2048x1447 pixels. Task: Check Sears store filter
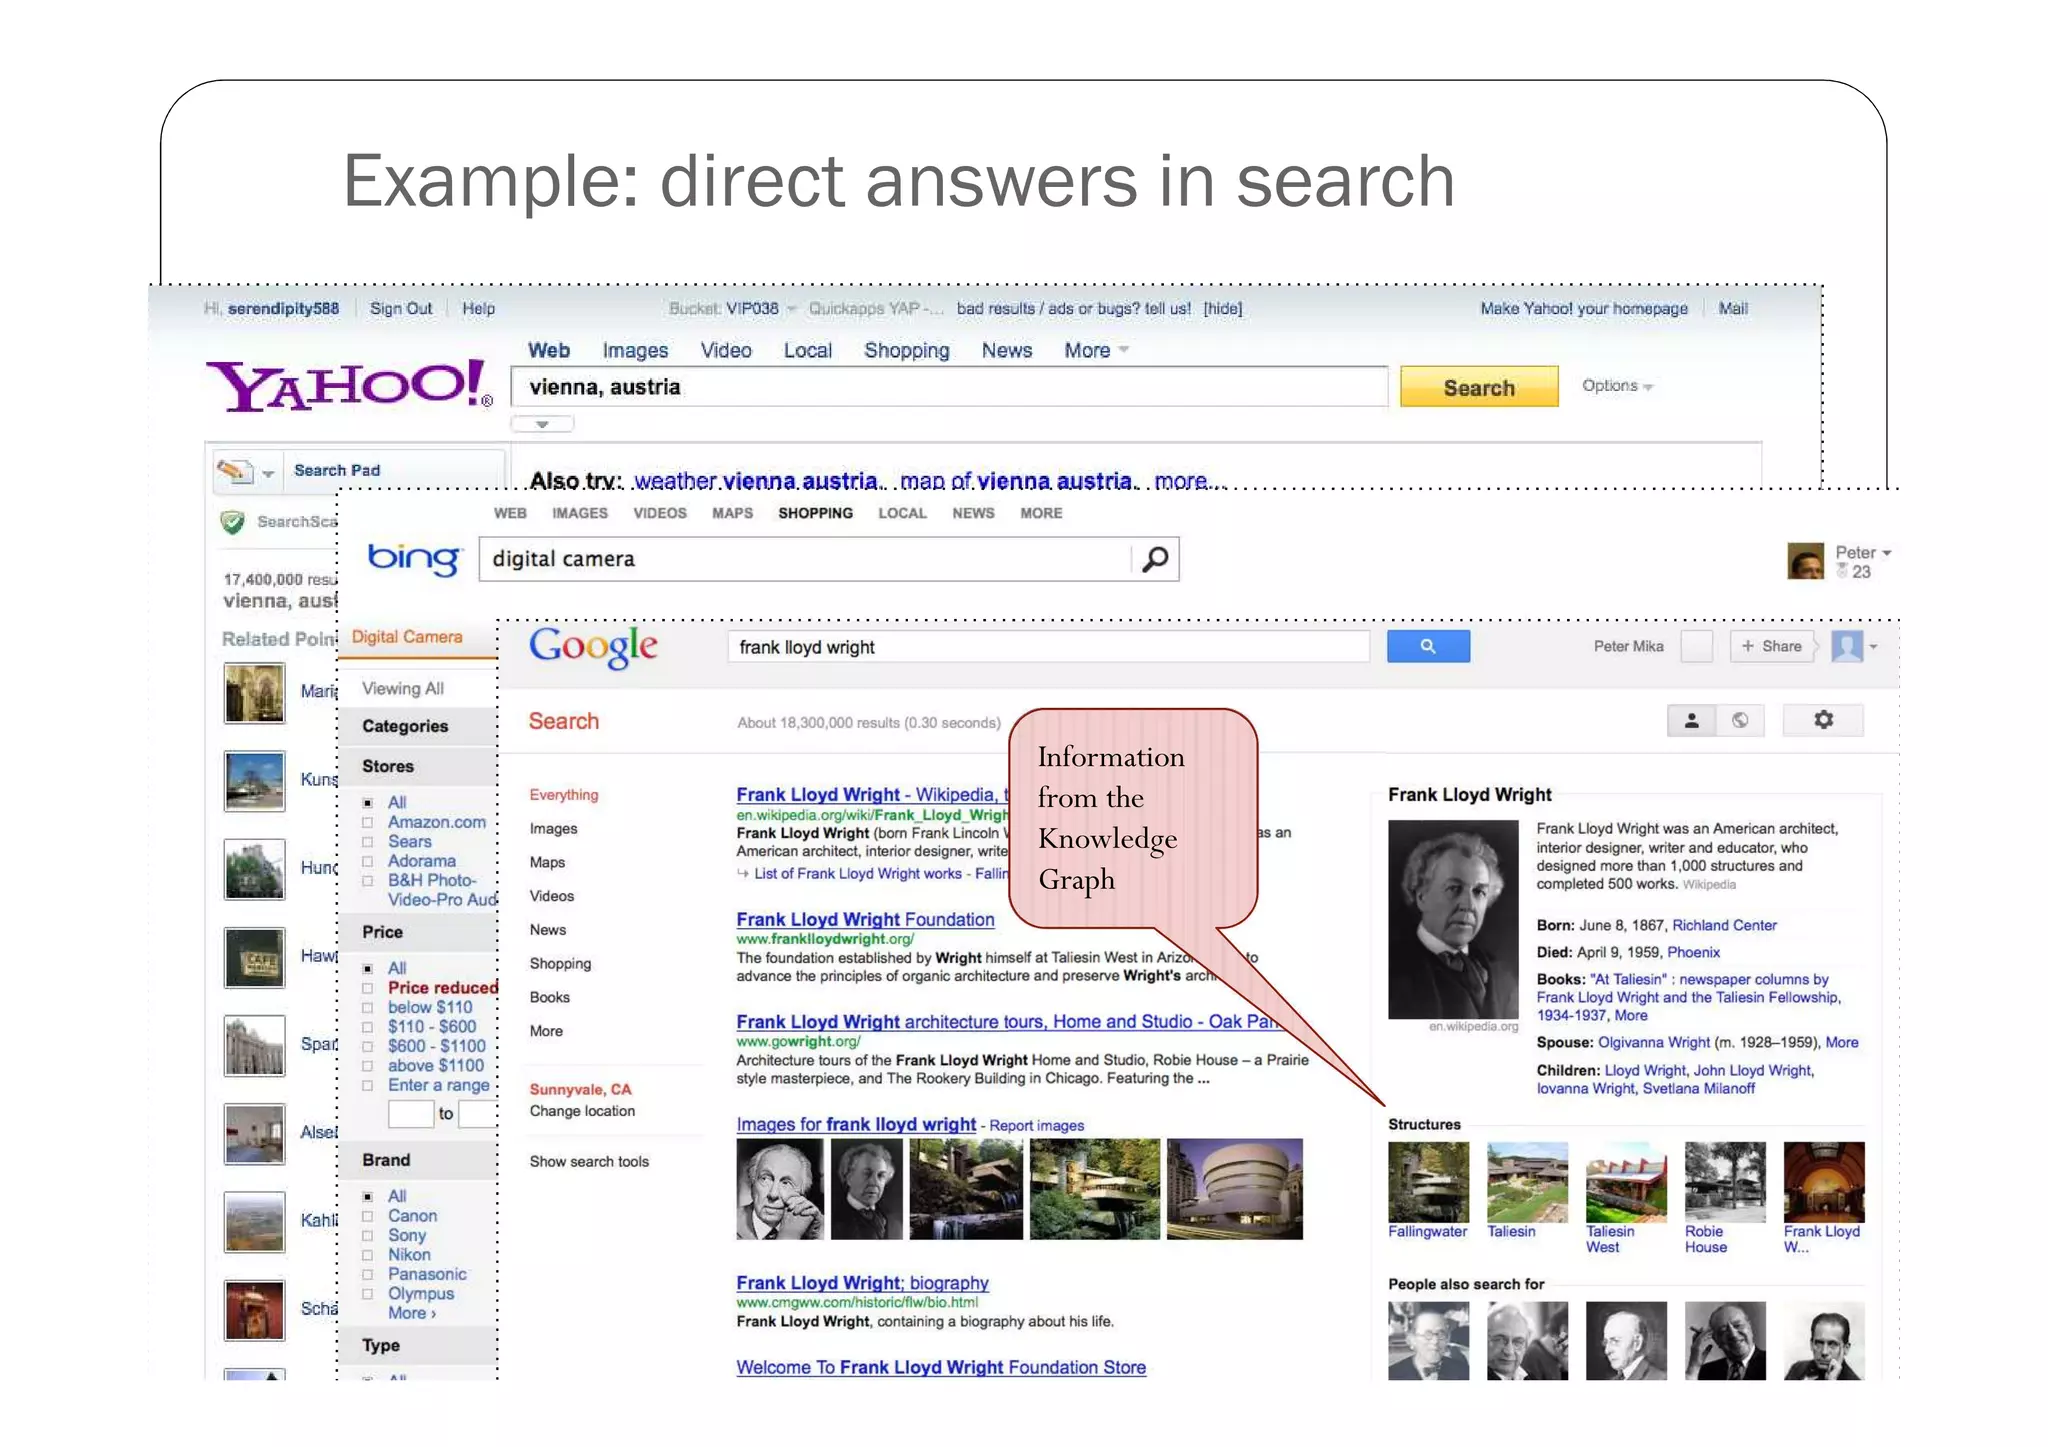368,842
